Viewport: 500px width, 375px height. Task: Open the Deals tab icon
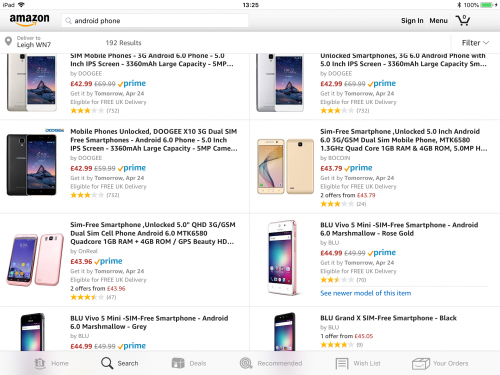coord(178,363)
